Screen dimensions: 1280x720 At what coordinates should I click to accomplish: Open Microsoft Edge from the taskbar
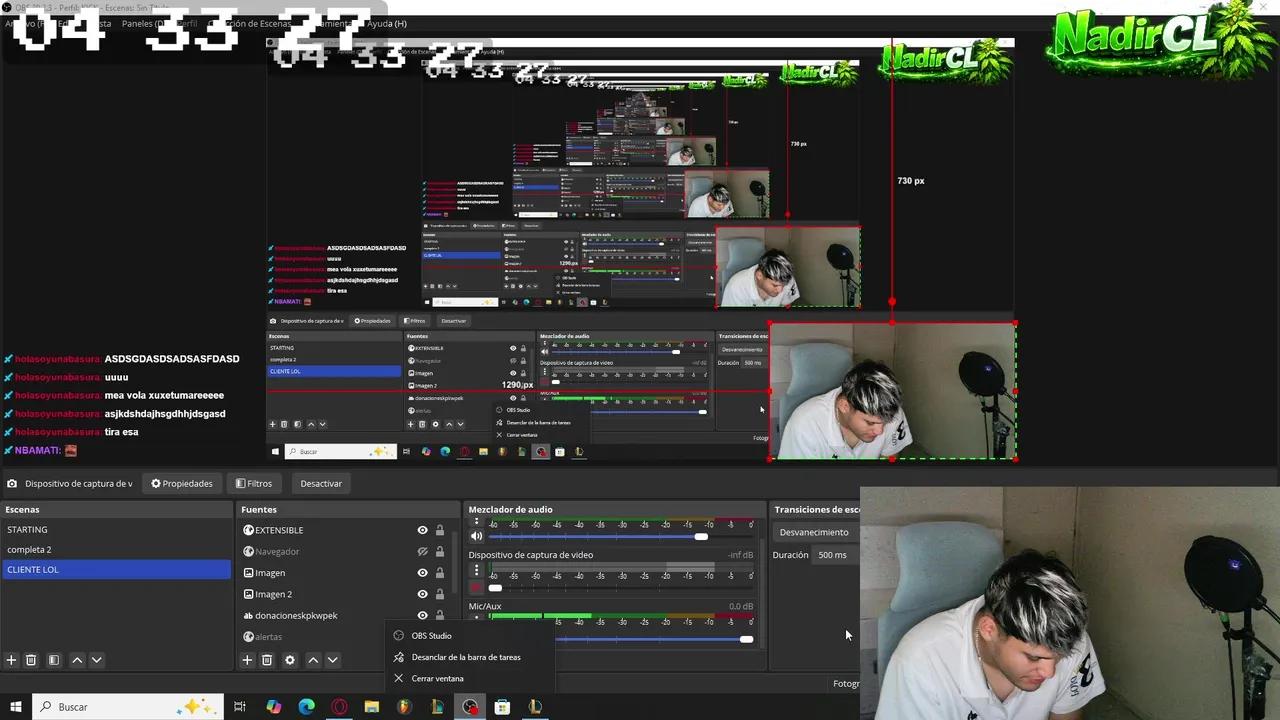pyautogui.click(x=307, y=707)
